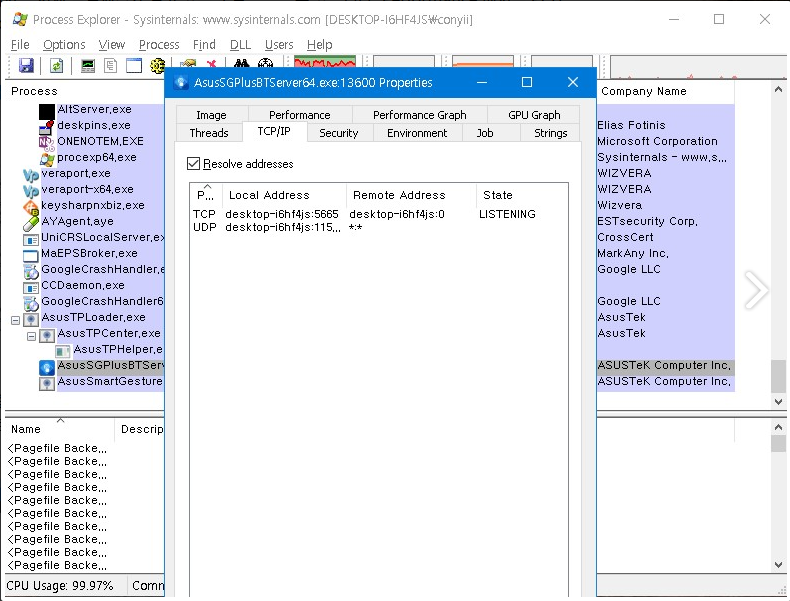Image resolution: width=790 pixels, height=601 pixels.
Task: Open System Information via toolbar icon
Action: click(x=88, y=66)
